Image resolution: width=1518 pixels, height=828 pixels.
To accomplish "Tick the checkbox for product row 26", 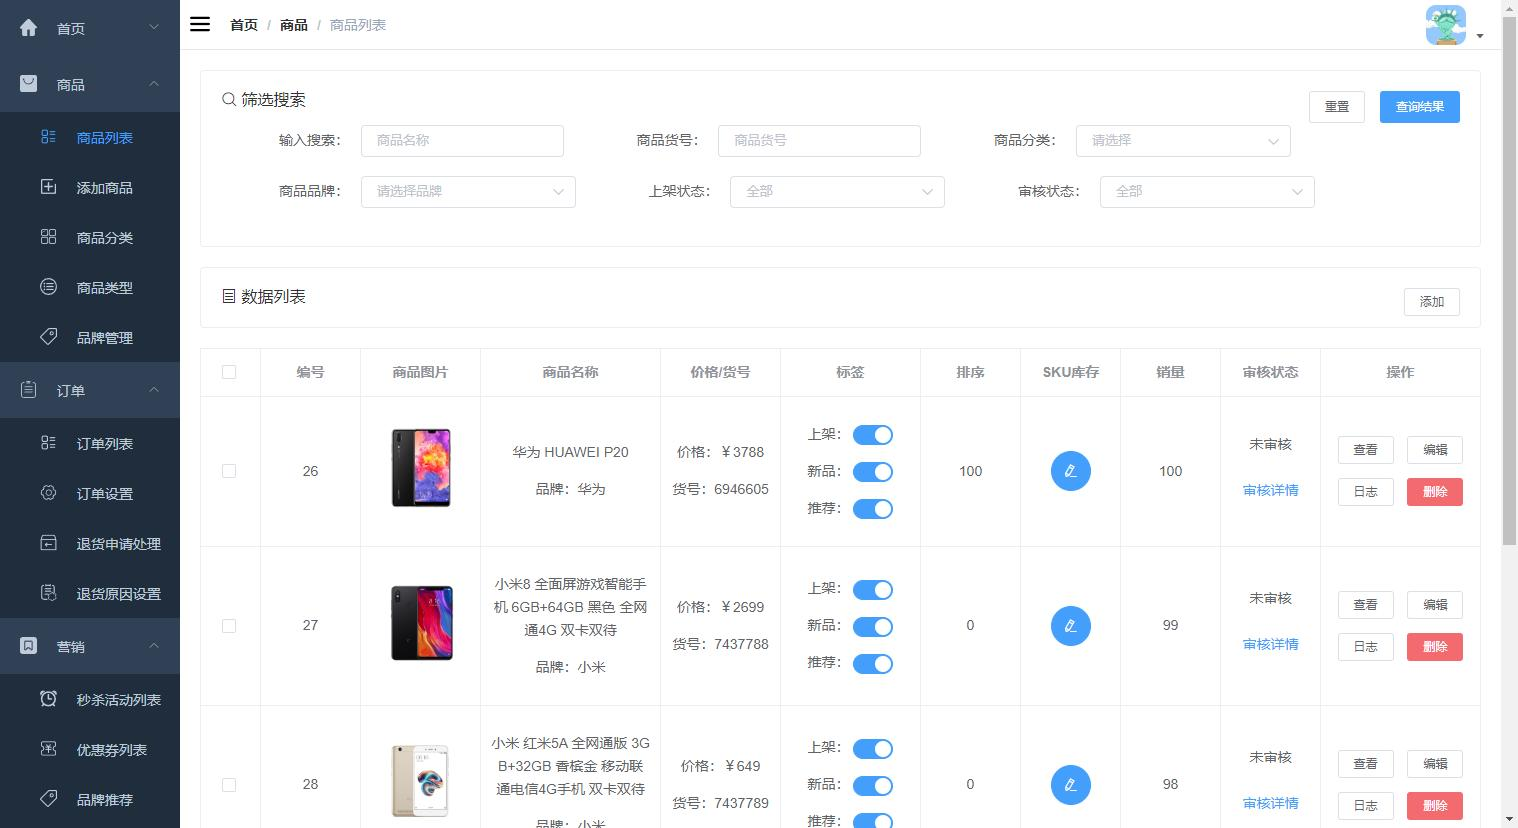I will click(x=229, y=471).
